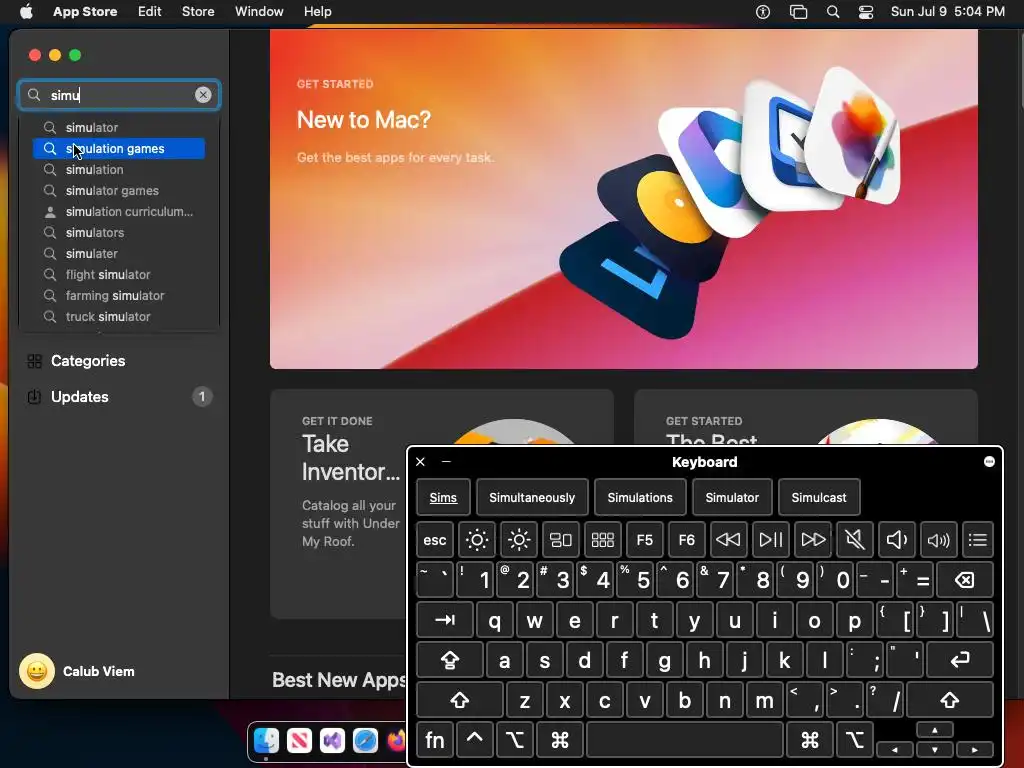Click the rewind media key
This screenshot has width=1024, height=768.
[x=729, y=539]
